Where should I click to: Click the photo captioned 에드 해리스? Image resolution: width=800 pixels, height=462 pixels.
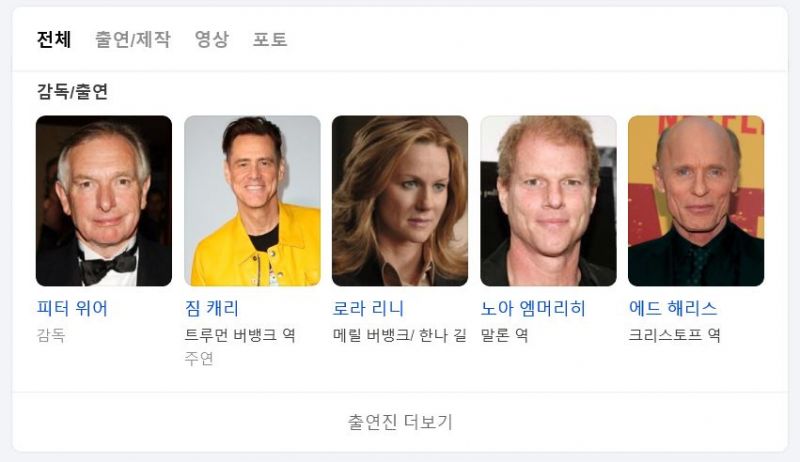[696, 201]
